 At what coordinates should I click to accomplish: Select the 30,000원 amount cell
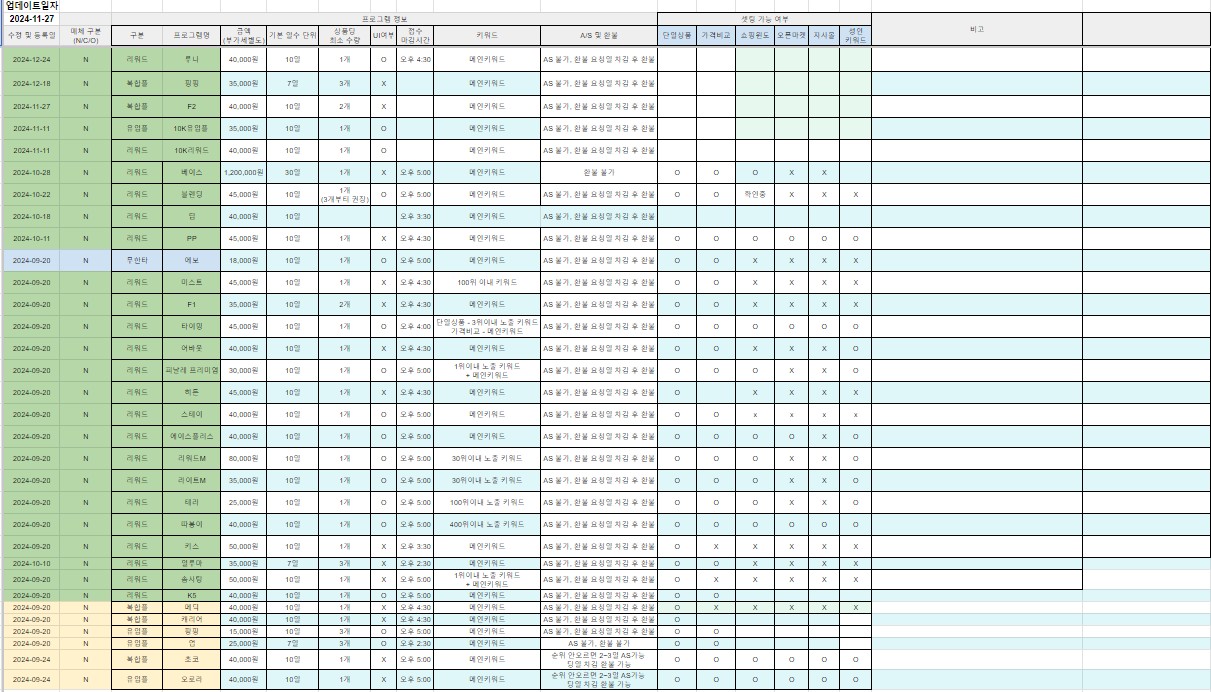point(244,370)
